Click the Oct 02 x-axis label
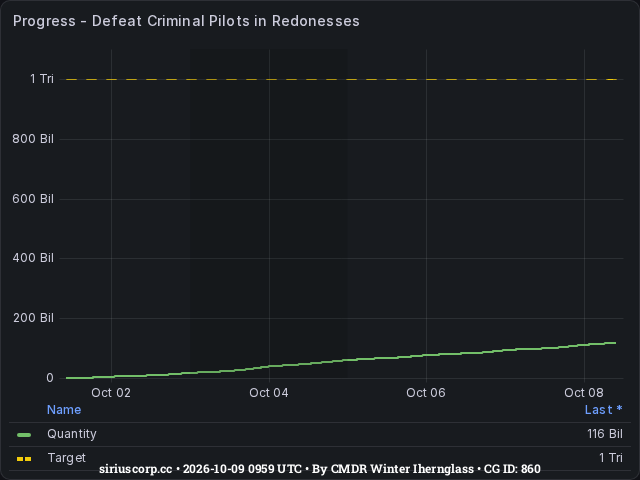The height and width of the screenshot is (480, 640). coord(111,393)
